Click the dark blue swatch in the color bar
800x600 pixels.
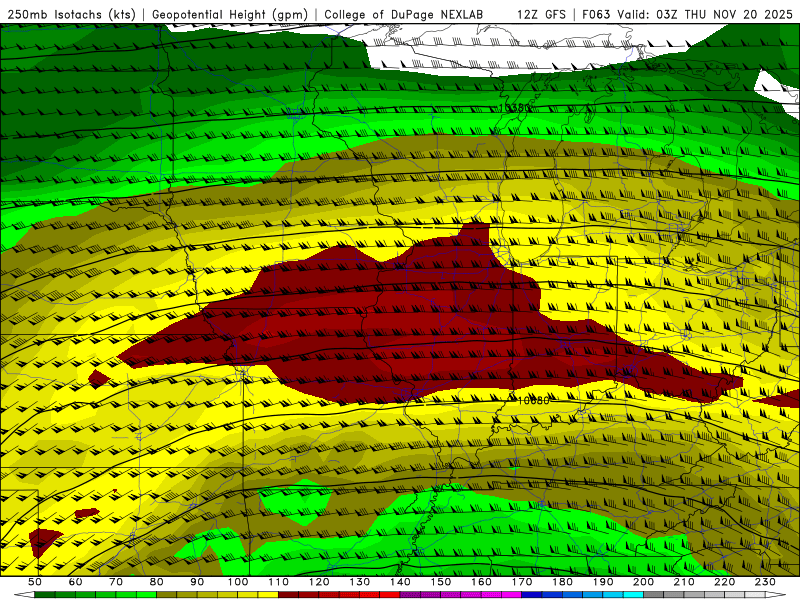[532, 595]
